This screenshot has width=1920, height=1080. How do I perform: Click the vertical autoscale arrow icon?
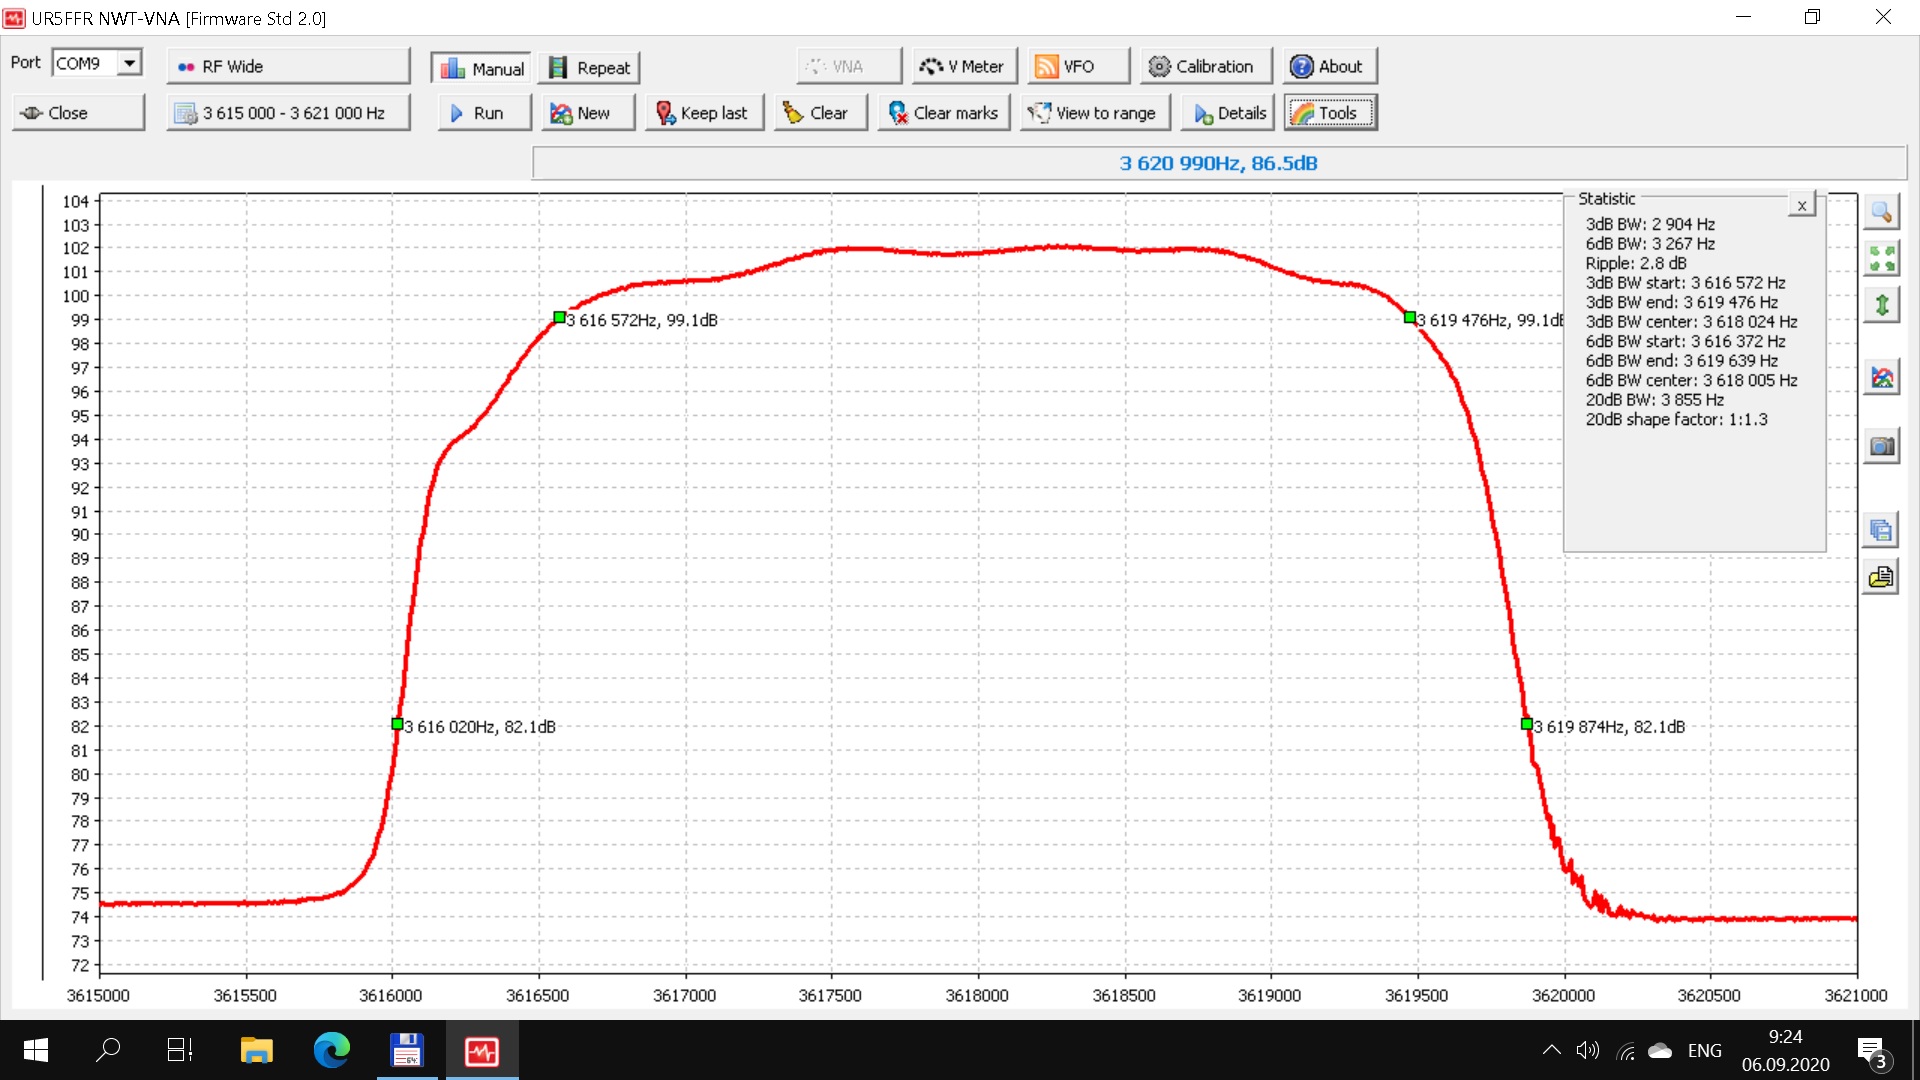pos(1881,305)
